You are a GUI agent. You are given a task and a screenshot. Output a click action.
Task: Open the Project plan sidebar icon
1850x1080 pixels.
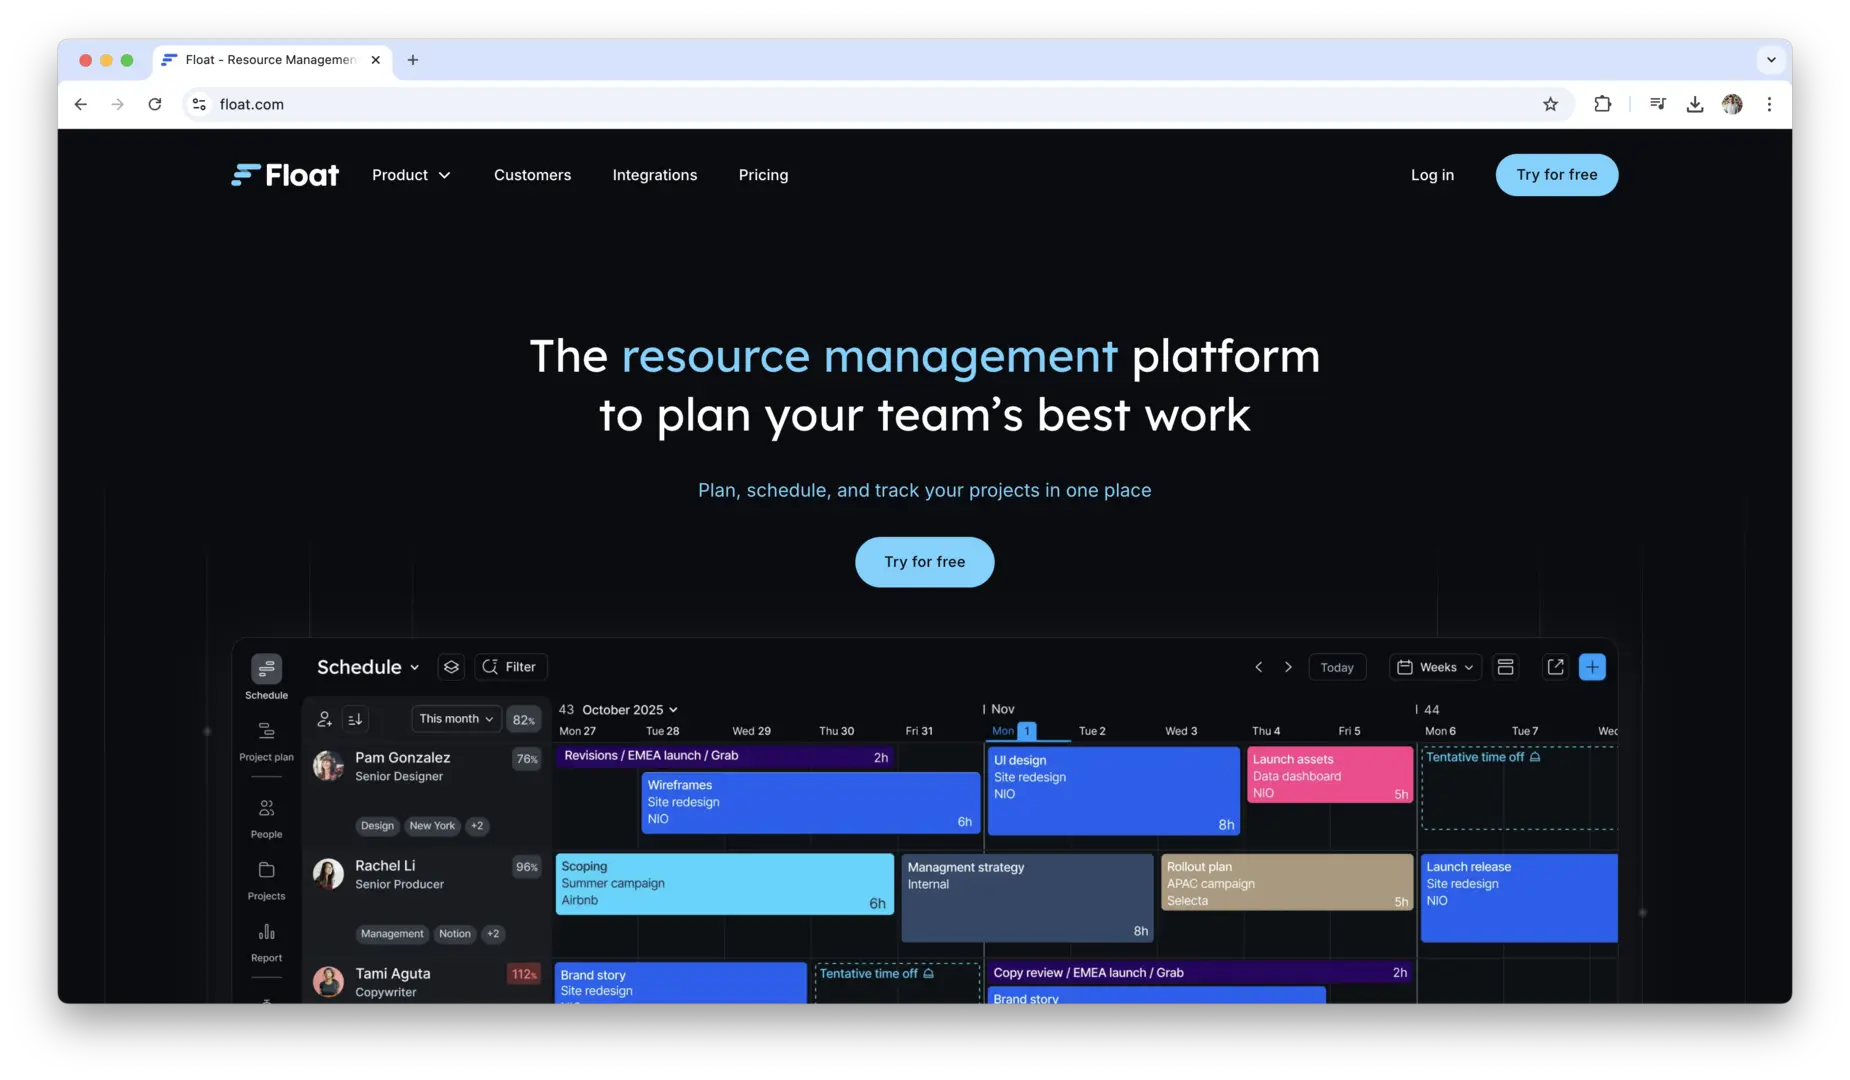[x=266, y=732]
